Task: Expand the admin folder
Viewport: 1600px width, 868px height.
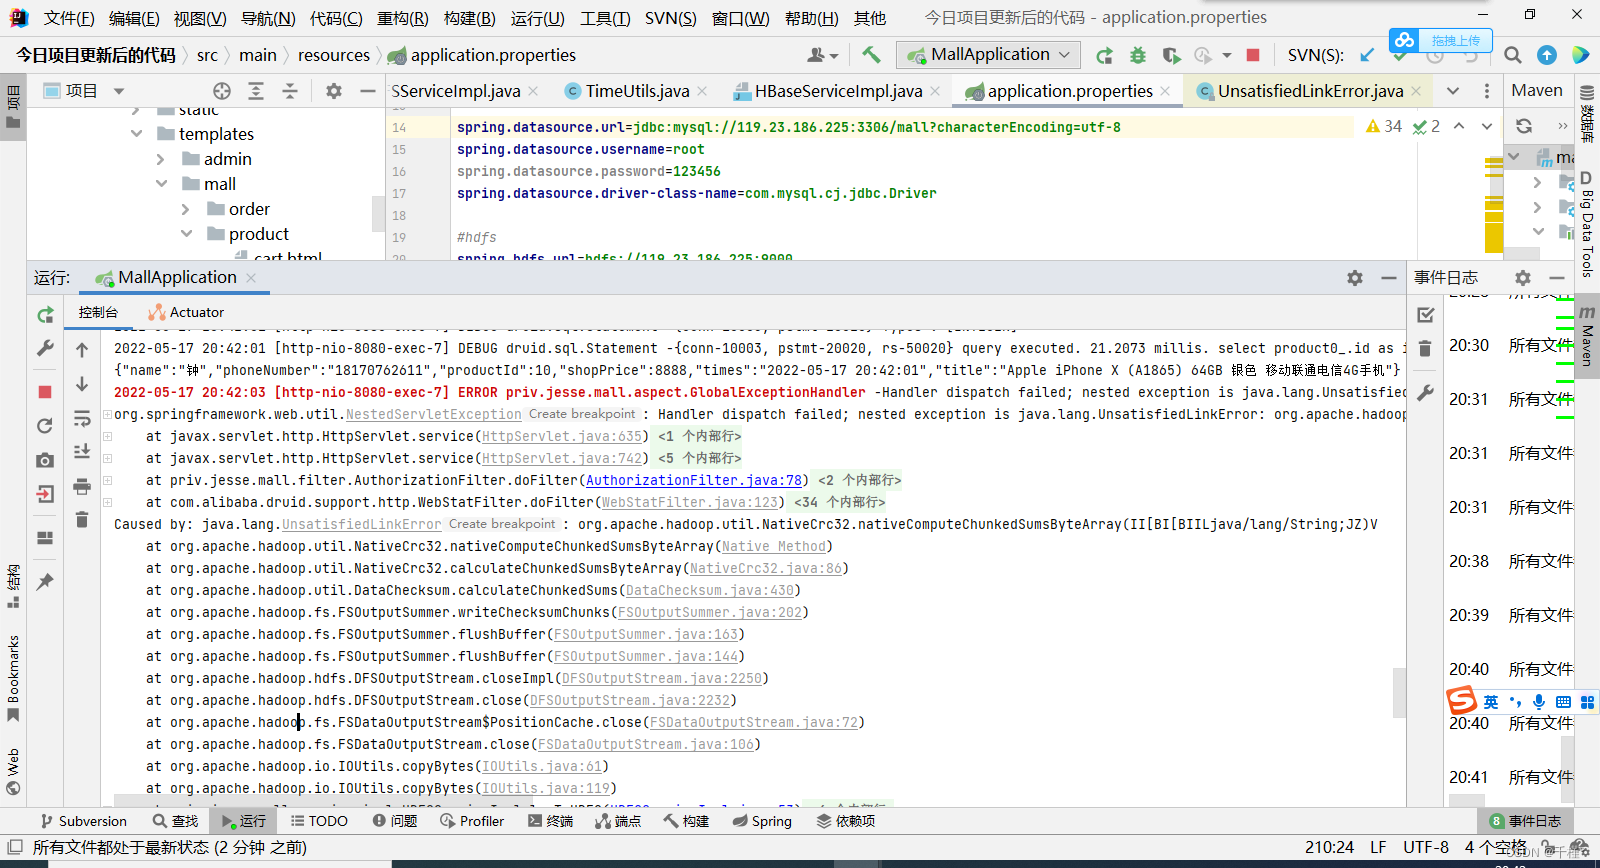Action: pos(161,159)
